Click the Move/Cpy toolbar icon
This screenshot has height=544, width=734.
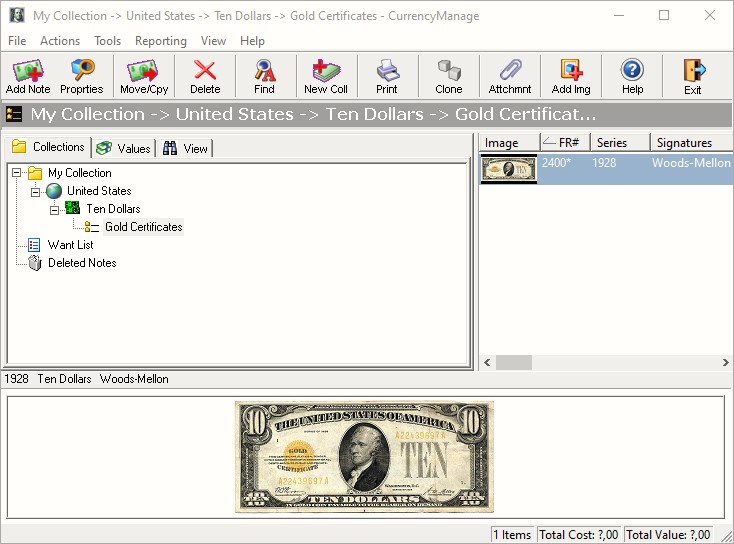point(143,70)
